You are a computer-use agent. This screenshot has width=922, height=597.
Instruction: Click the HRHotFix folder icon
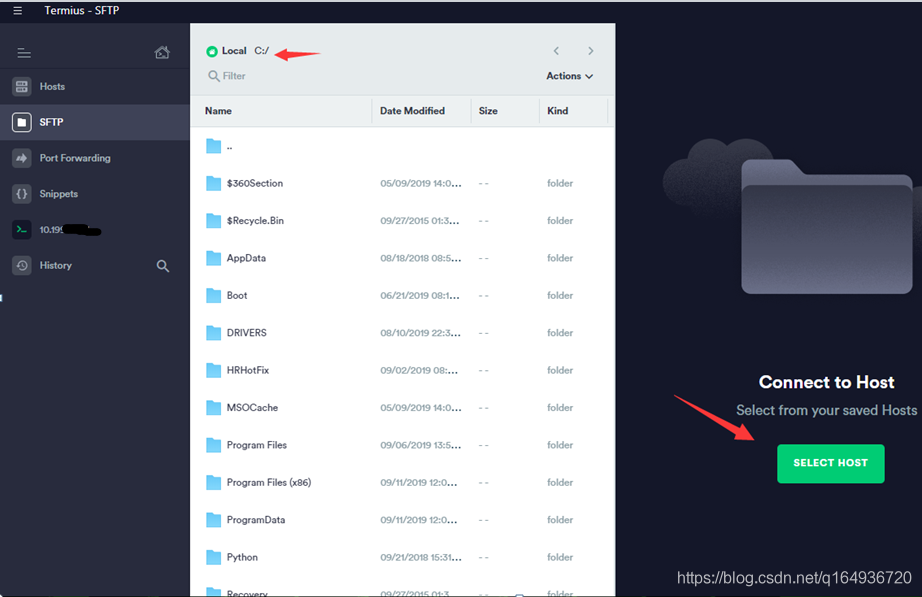tap(213, 371)
